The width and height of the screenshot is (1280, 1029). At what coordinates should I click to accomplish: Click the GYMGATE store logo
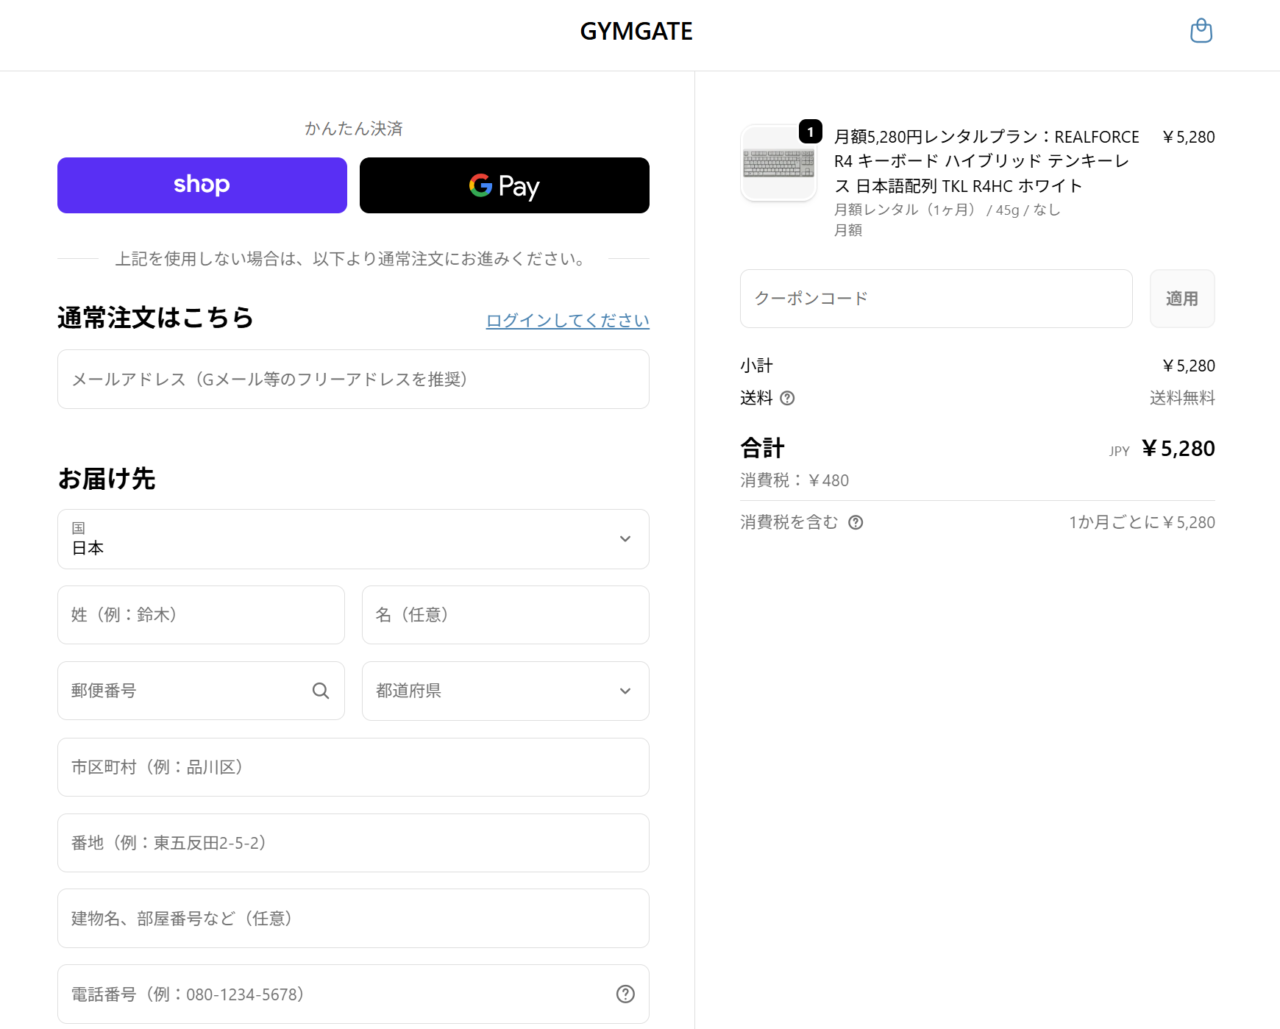point(636,32)
